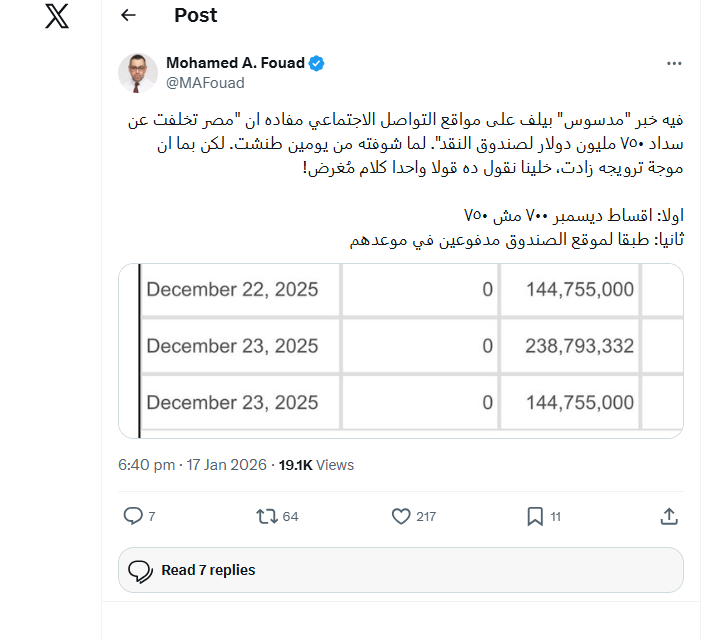The width and height of the screenshot is (721, 641).
Task: Click the 19.1K Views count
Action: (x=316, y=465)
